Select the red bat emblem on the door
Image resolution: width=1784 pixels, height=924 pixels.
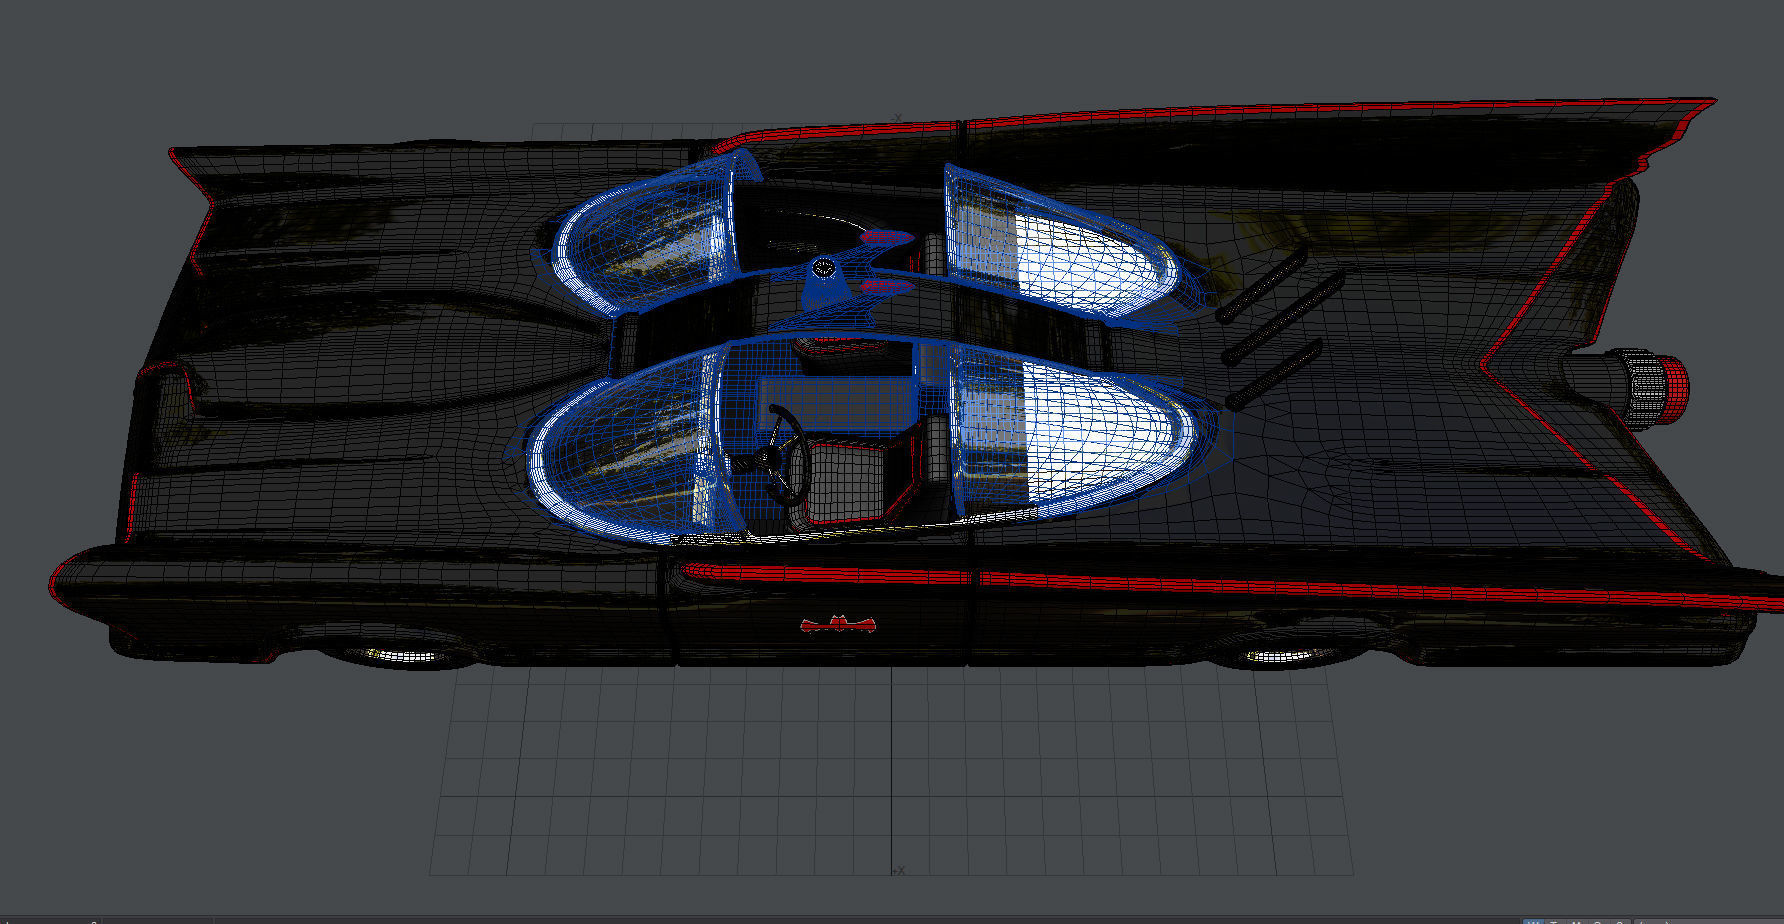tap(838, 624)
